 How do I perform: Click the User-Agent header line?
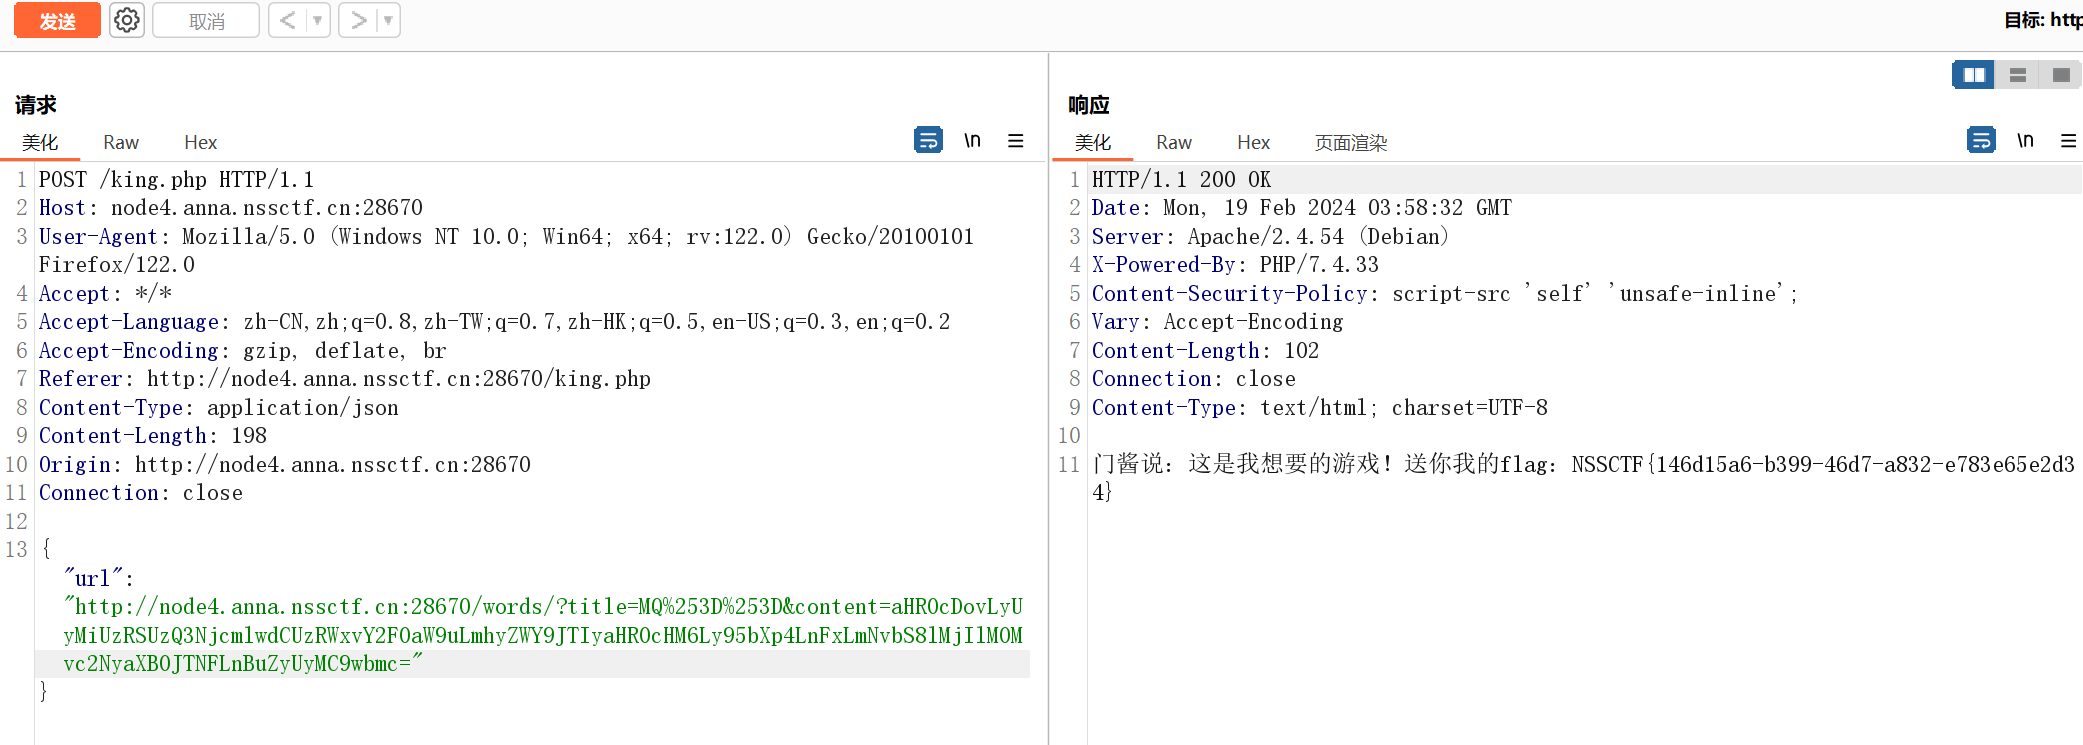coord(506,250)
